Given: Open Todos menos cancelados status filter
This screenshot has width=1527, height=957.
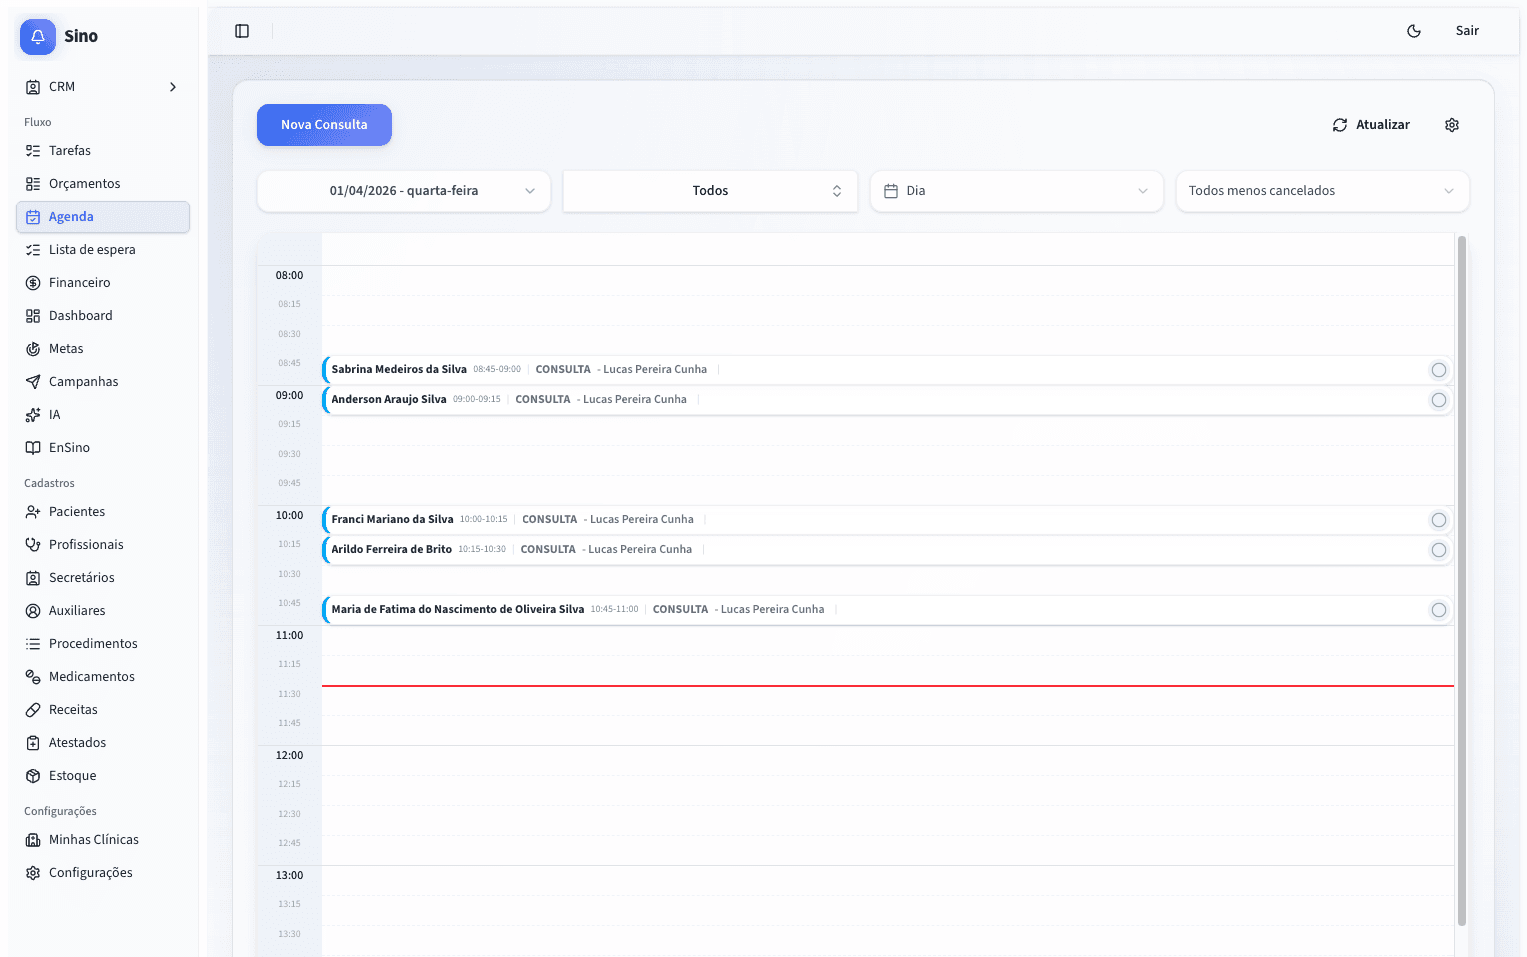Looking at the screenshot, I should (x=1323, y=191).
